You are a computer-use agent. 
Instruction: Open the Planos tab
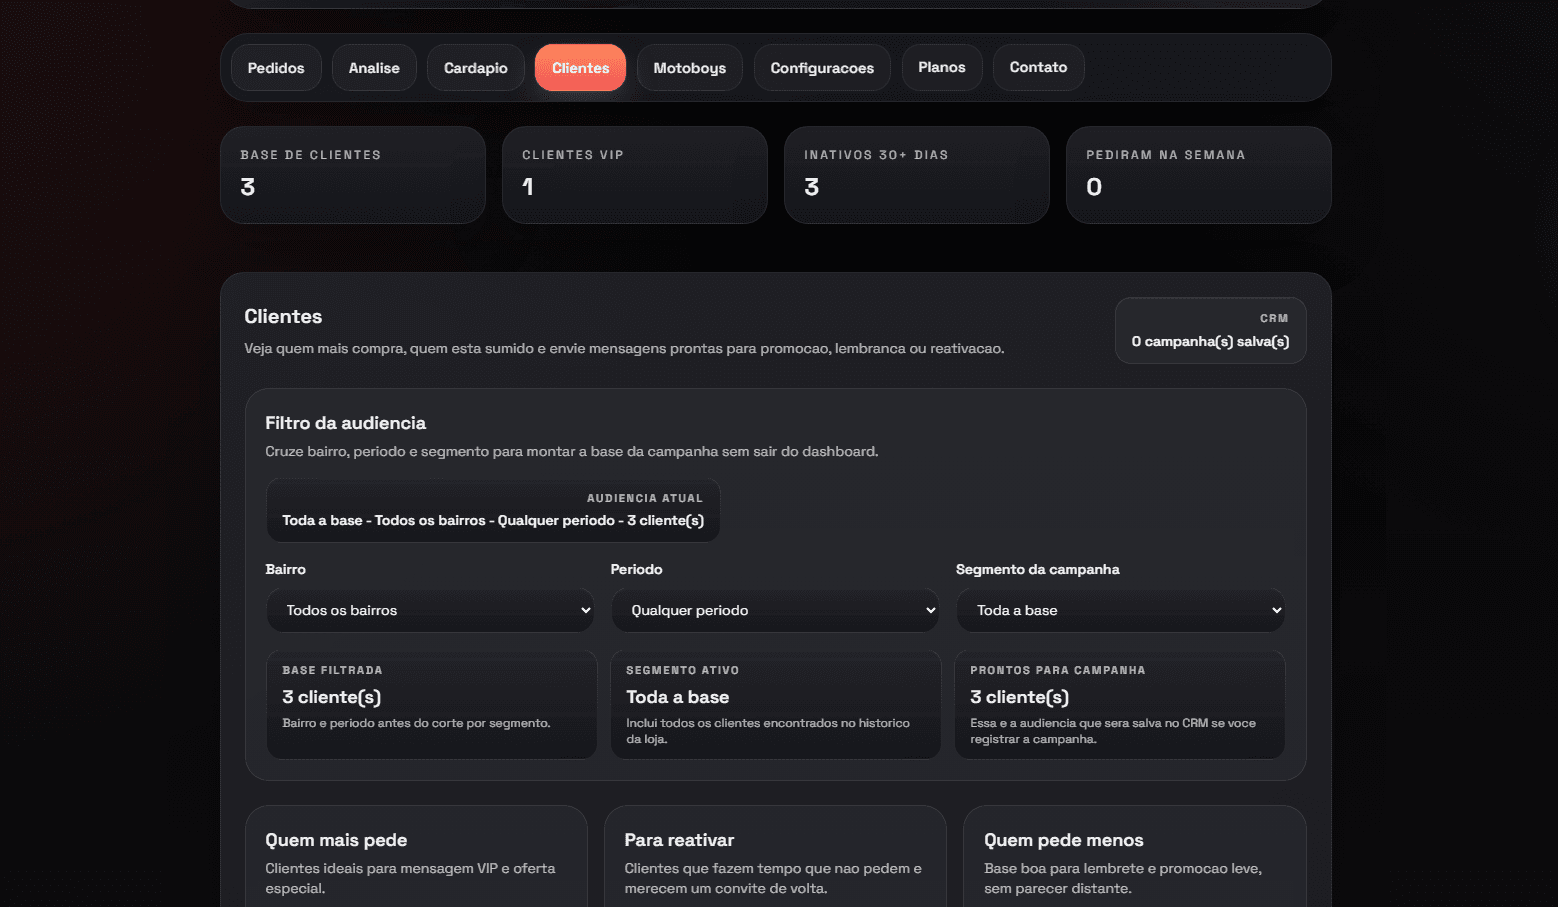(x=941, y=67)
